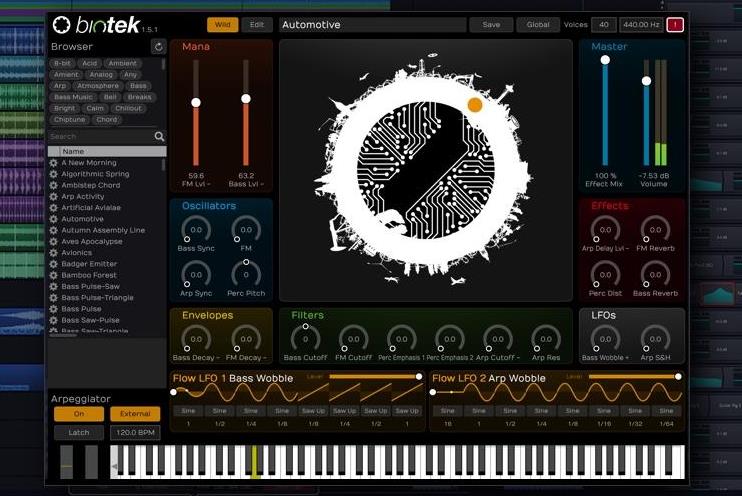
Task: Toggle the Acid tag filter
Action: [89, 63]
